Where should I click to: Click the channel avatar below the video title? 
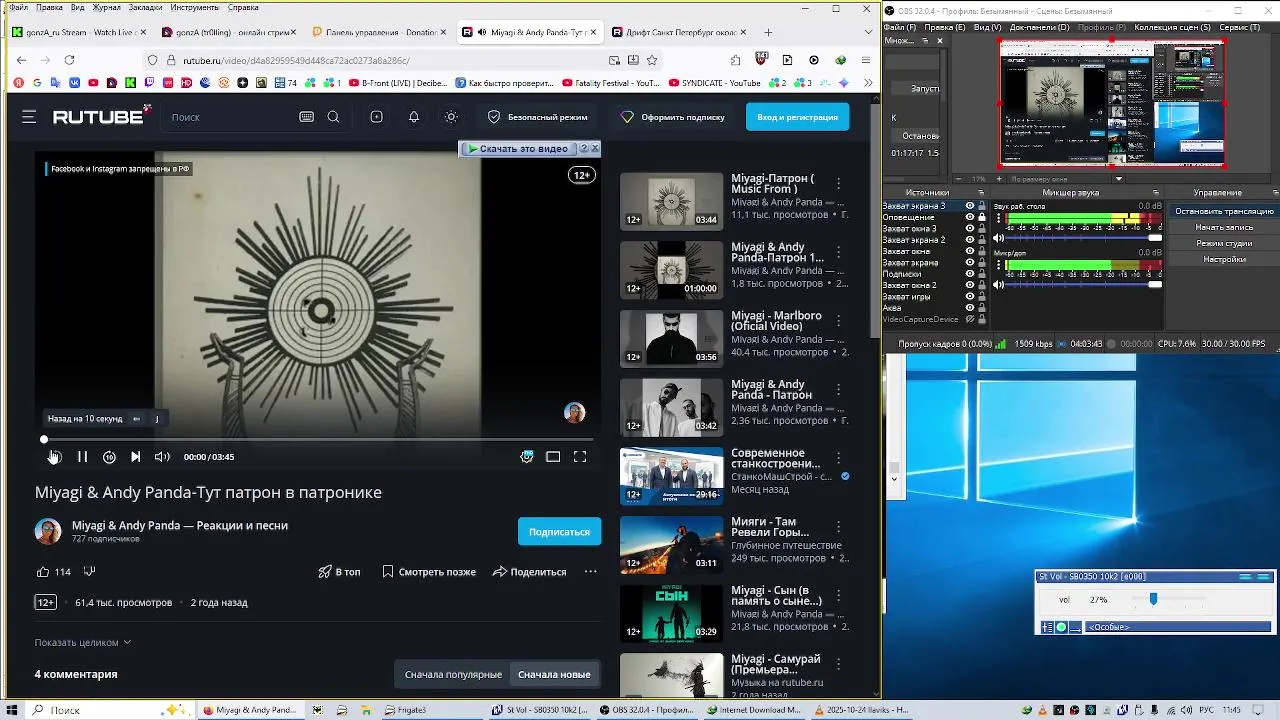coord(48,531)
